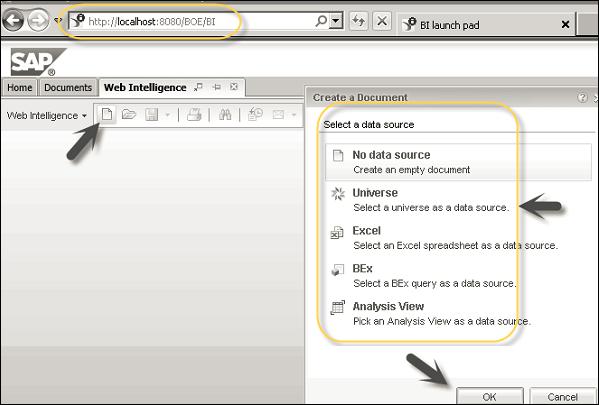Select the BI launch pad browser tab
The width and height of the screenshot is (599, 405).
click(x=486, y=25)
